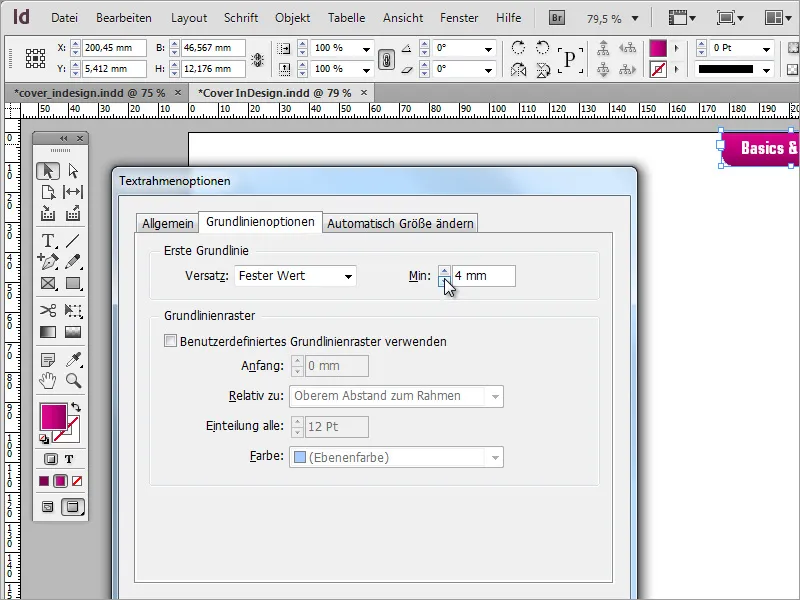Screen dimensions: 800x600
Task: Collapse the toolbox with double arrows
Action: coord(63,138)
